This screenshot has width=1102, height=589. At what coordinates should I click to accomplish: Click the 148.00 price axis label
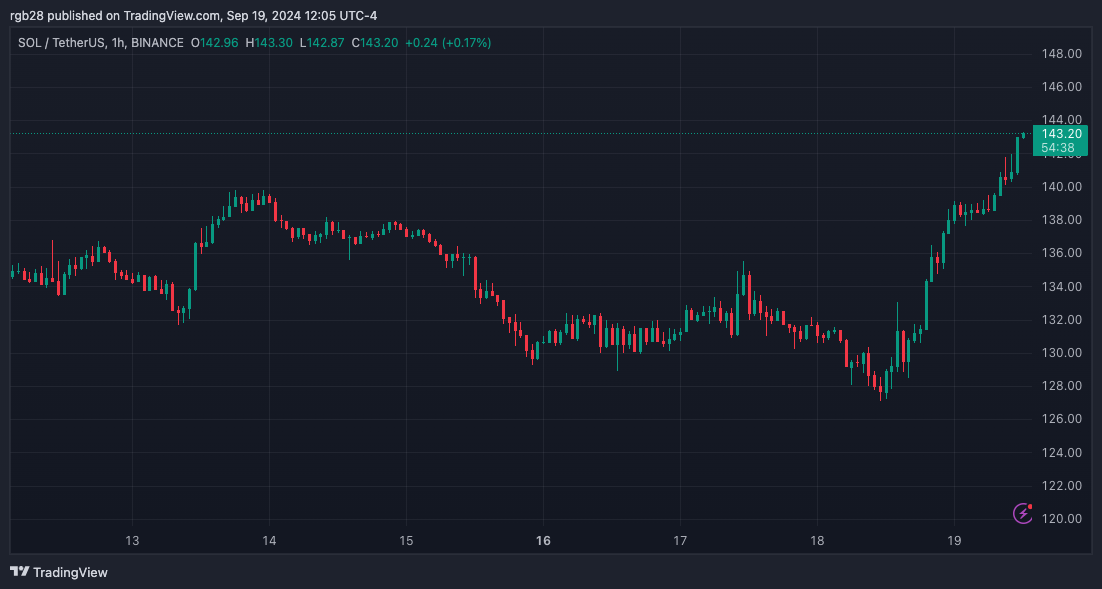tap(1061, 53)
